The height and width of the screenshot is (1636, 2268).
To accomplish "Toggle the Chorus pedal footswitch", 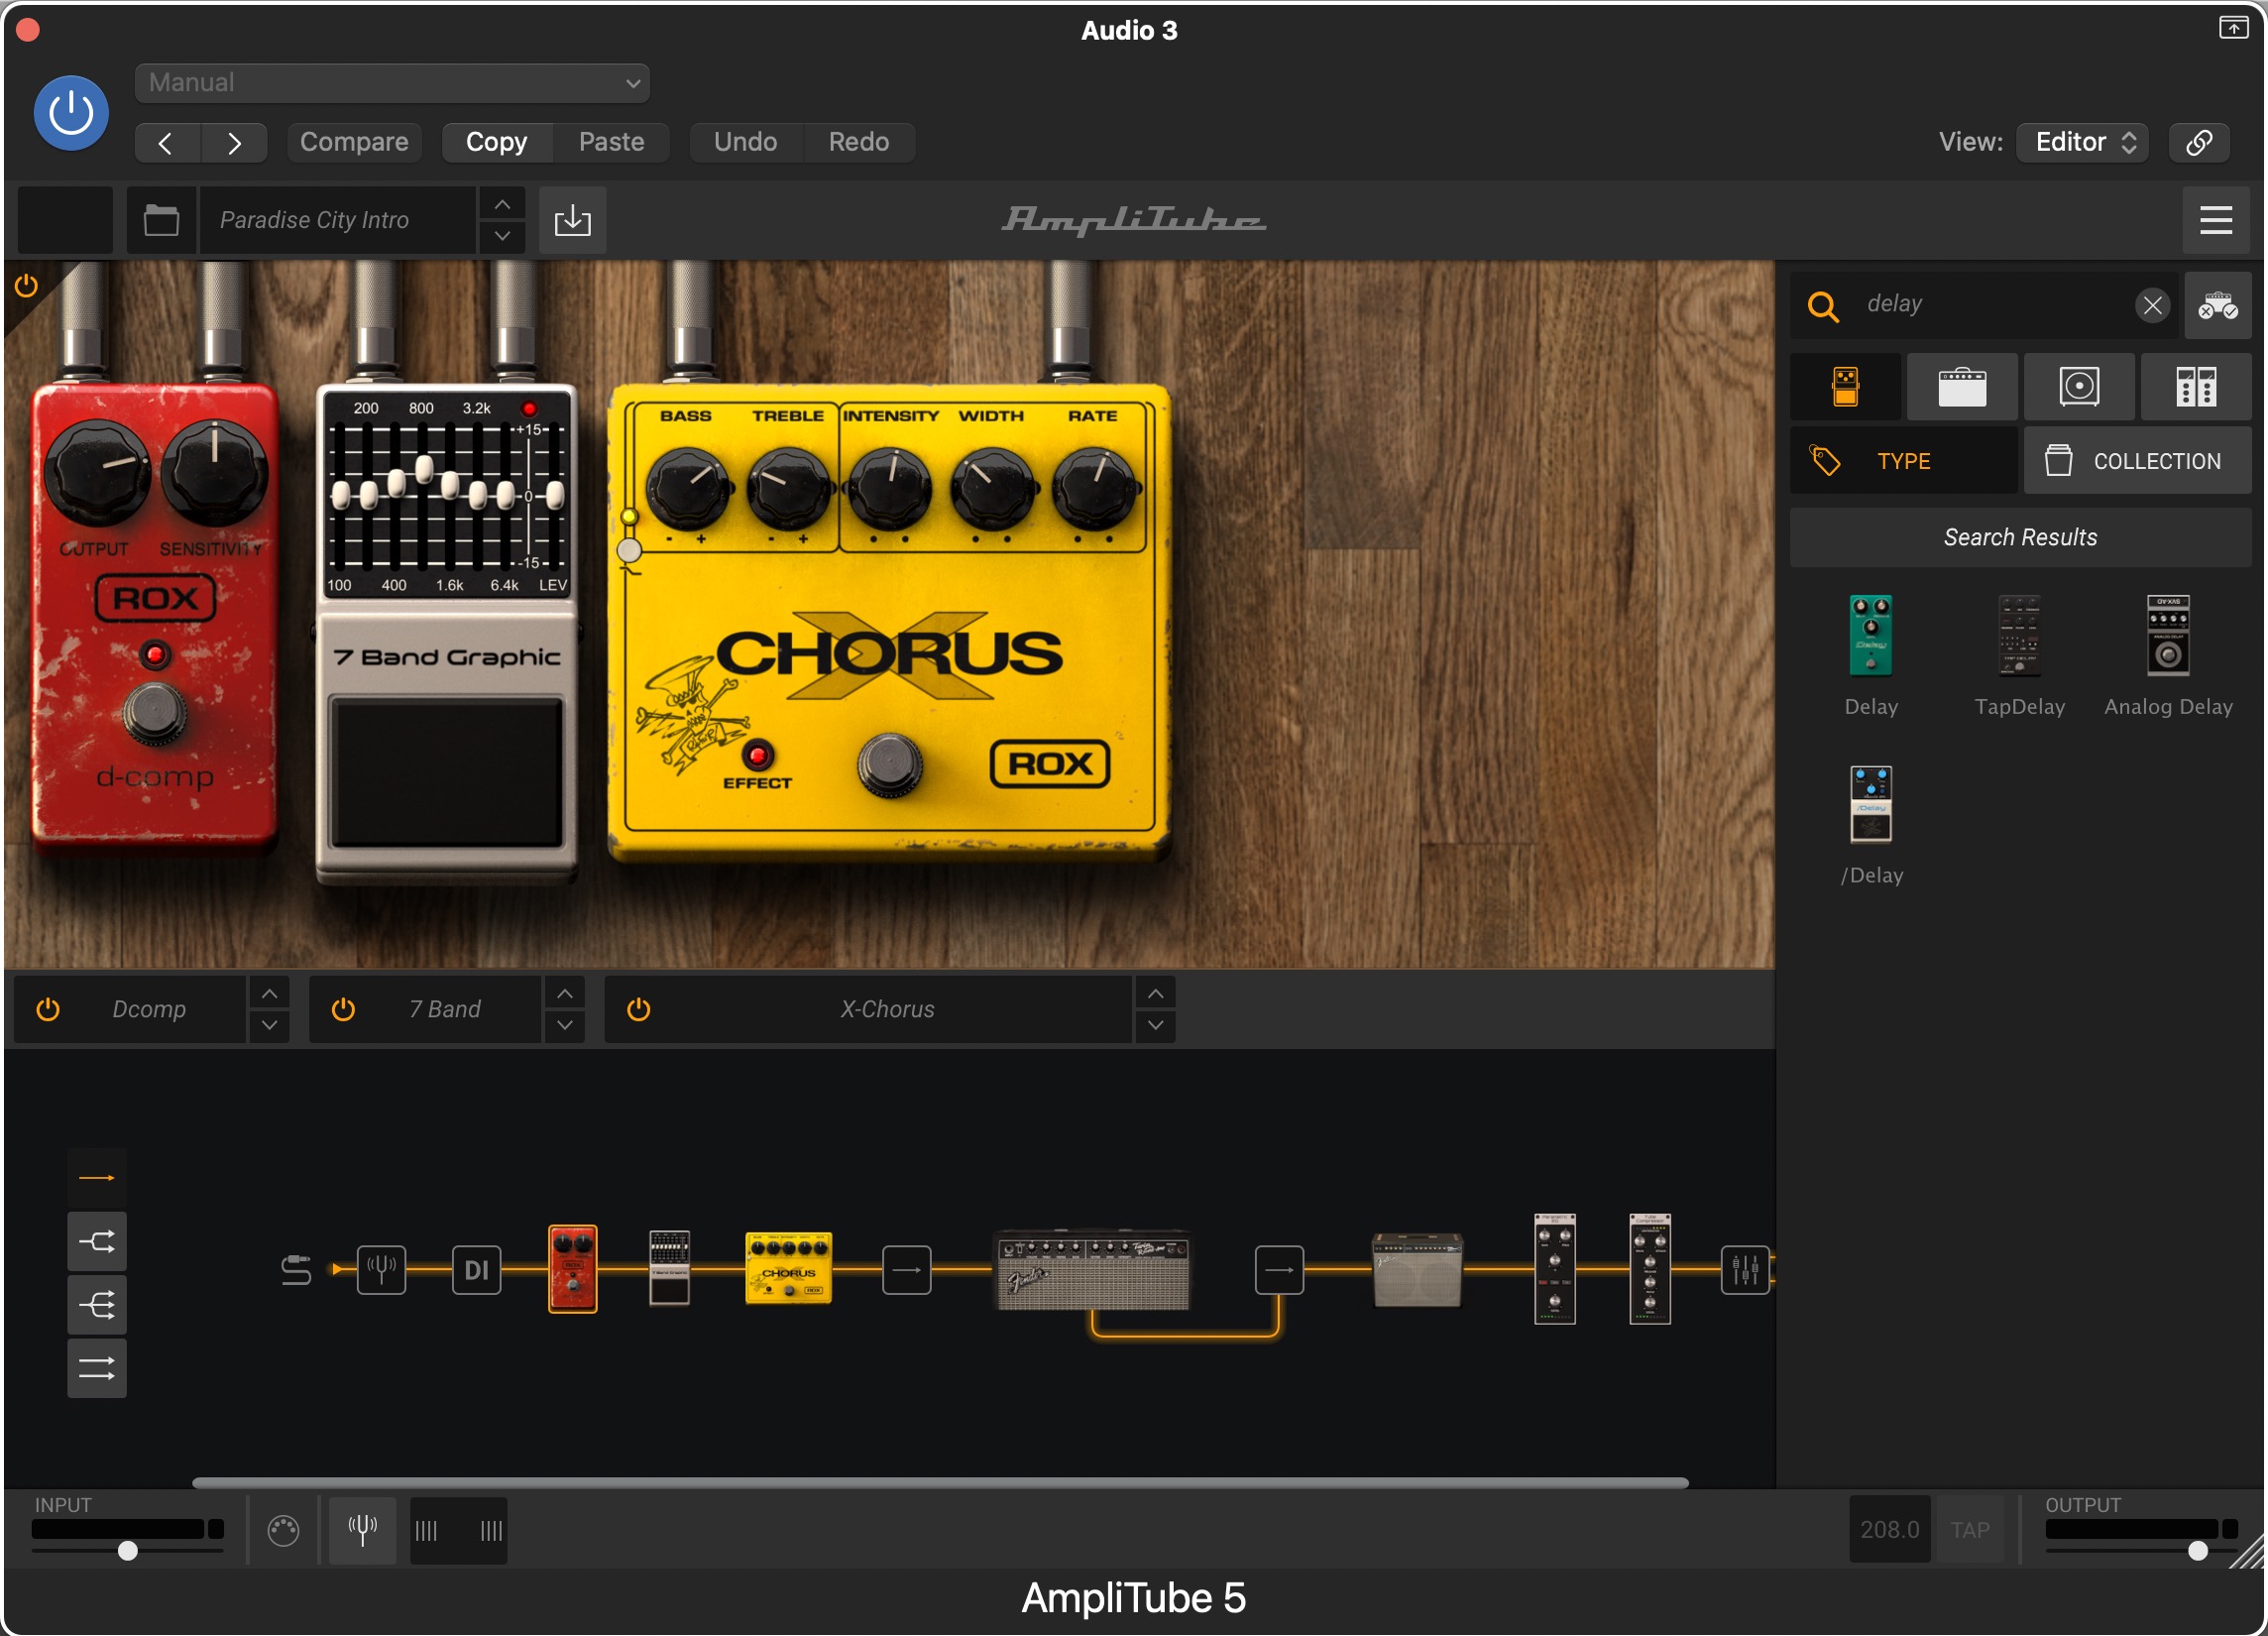I will point(890,766).
